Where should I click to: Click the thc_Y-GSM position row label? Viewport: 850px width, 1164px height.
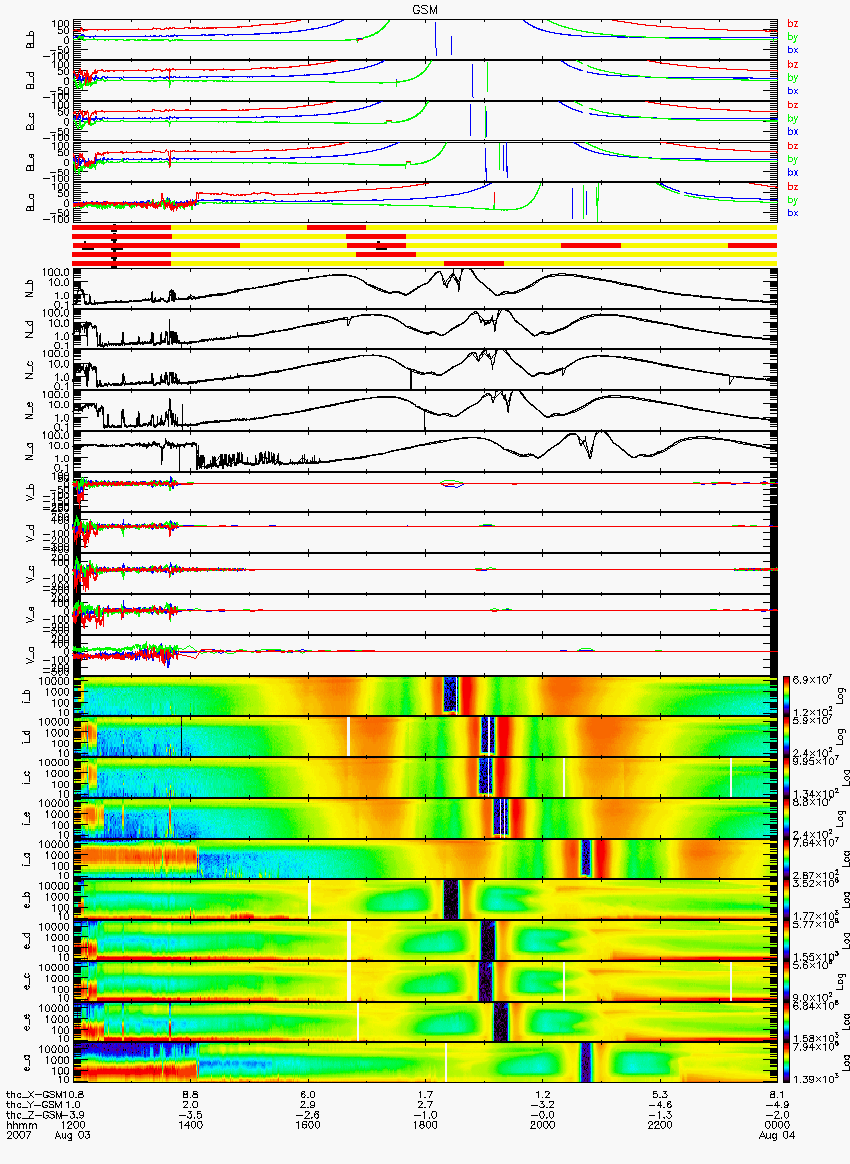pos(33,1105)
